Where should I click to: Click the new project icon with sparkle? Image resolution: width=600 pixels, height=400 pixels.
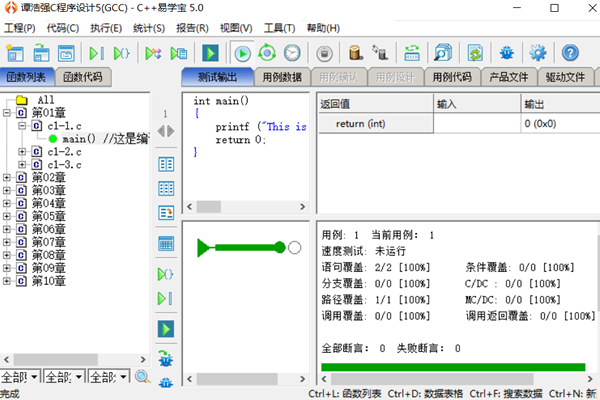pyautogui.click(x=15, y=53)
